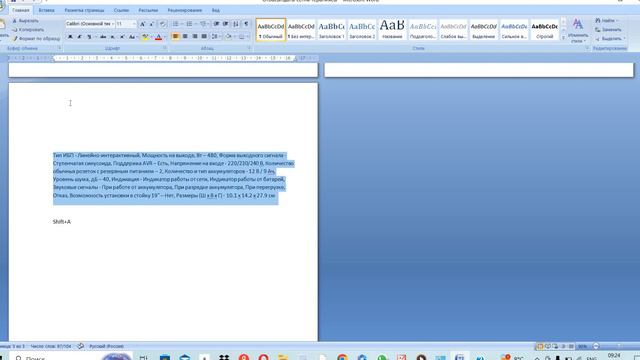The image size is (640, 360).
Task: Open the Рассылки tab
Action: pyautogui.click(x=148, y=10)
